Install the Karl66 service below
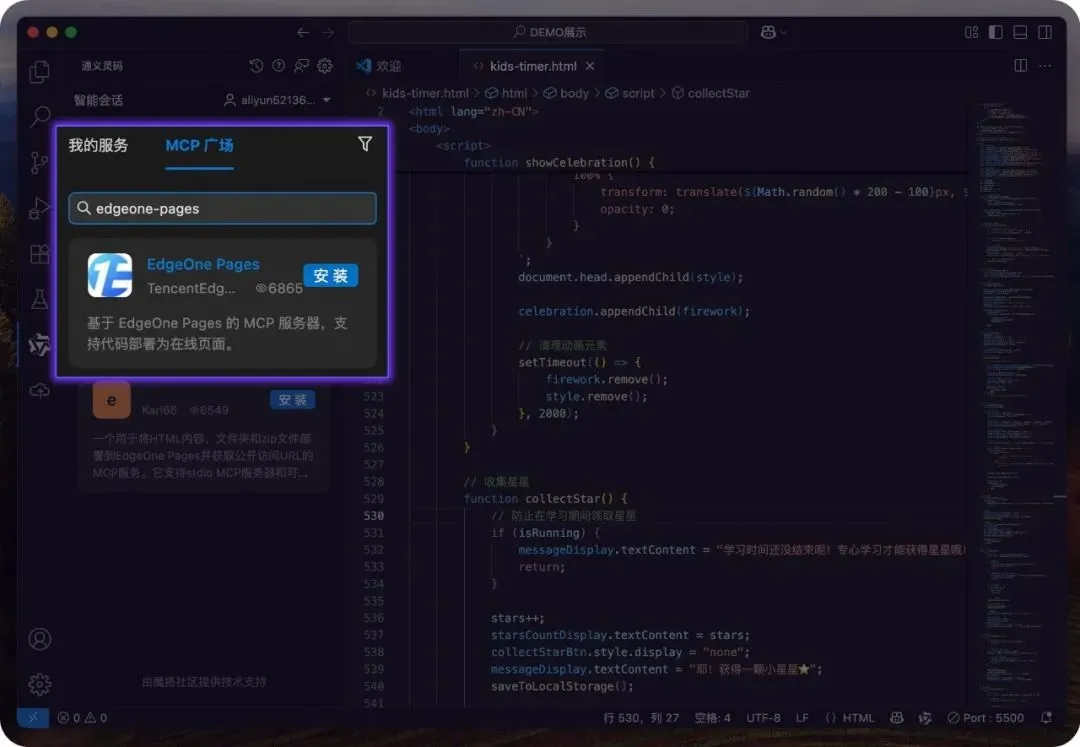This screenshot has width=1080, height=747. point(293,400)
